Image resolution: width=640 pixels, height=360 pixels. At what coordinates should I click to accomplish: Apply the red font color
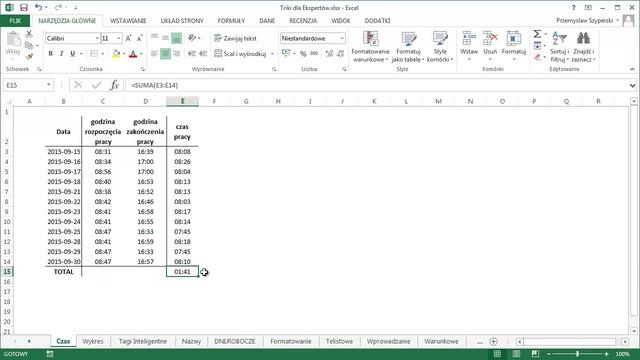tap(133, 53)
